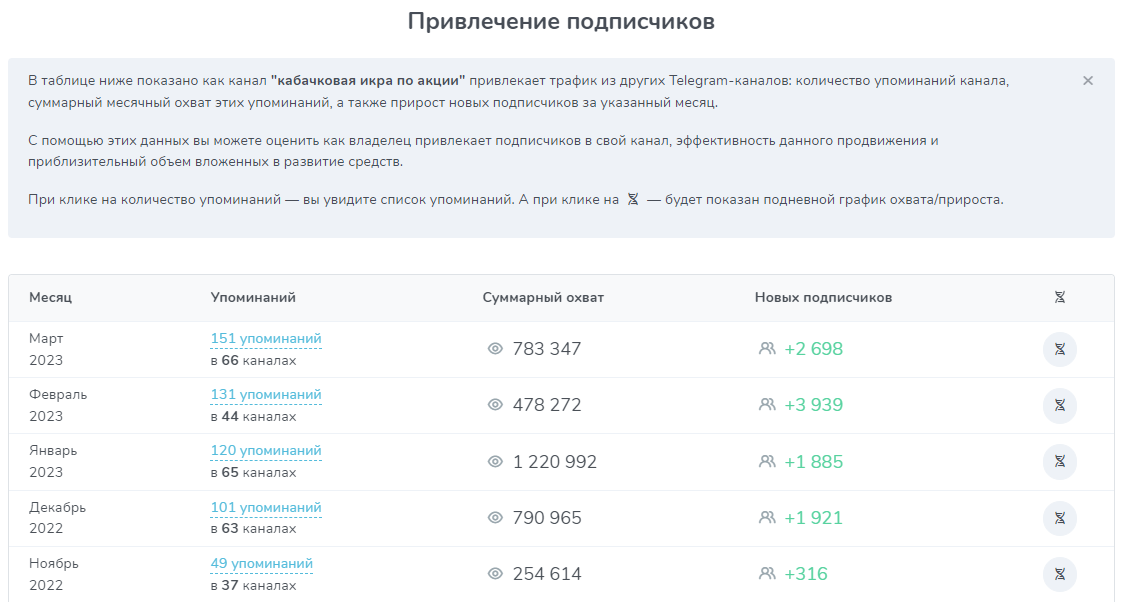The width and height of the screenshot is (1122, 602).
Task: Open the 49 упоминаний list
Action: coord(261,564)
